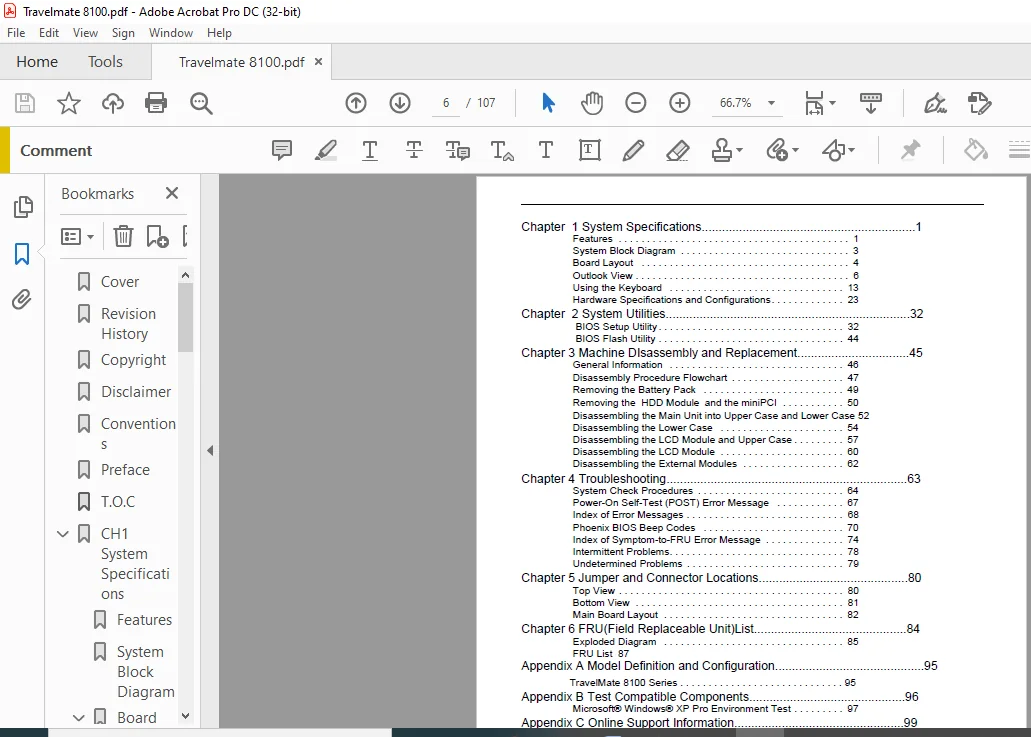This screenshot has width=1031, height=737.
Task: Choose the Selection arrow tool
Action: tap(548, 103)
